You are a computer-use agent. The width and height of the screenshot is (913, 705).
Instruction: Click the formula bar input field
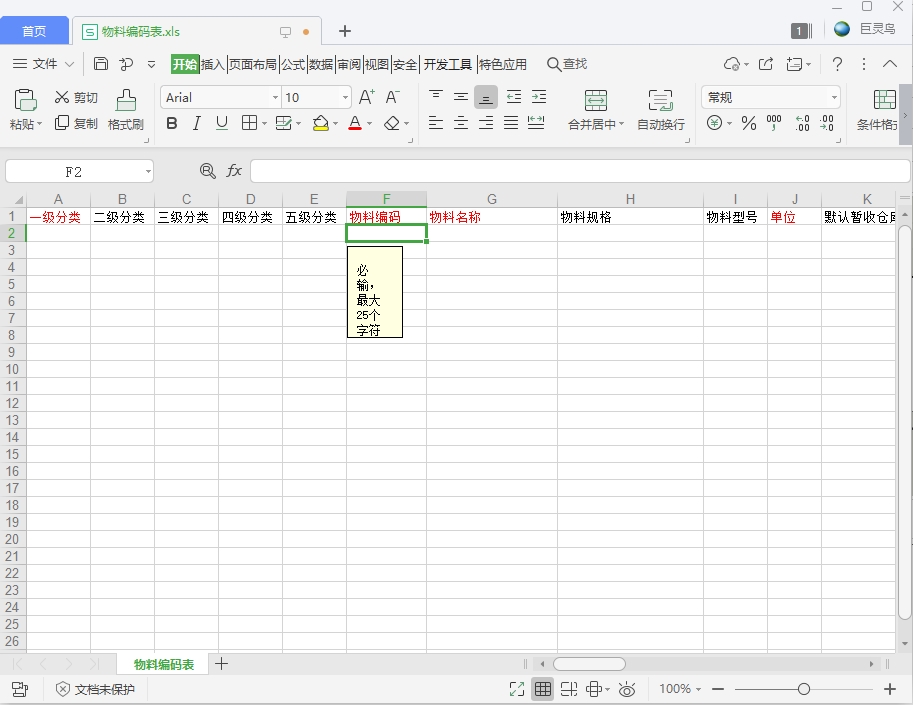[x=580, y=171]
